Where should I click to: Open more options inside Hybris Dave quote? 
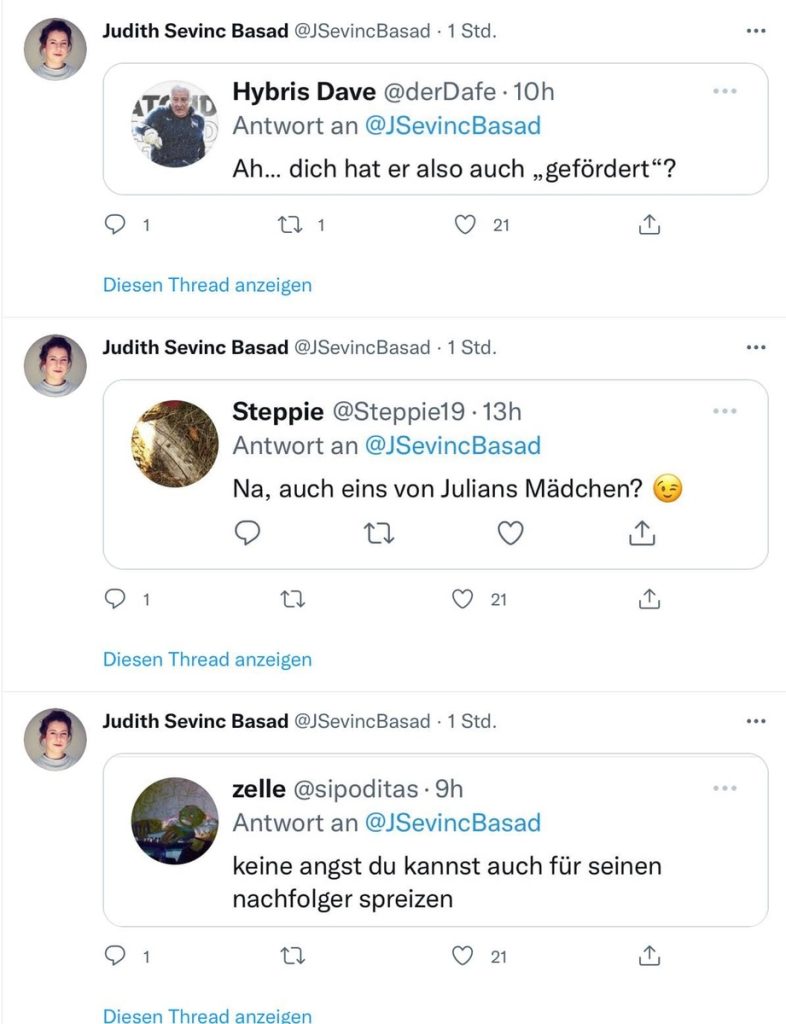click(x=724, y=91)
